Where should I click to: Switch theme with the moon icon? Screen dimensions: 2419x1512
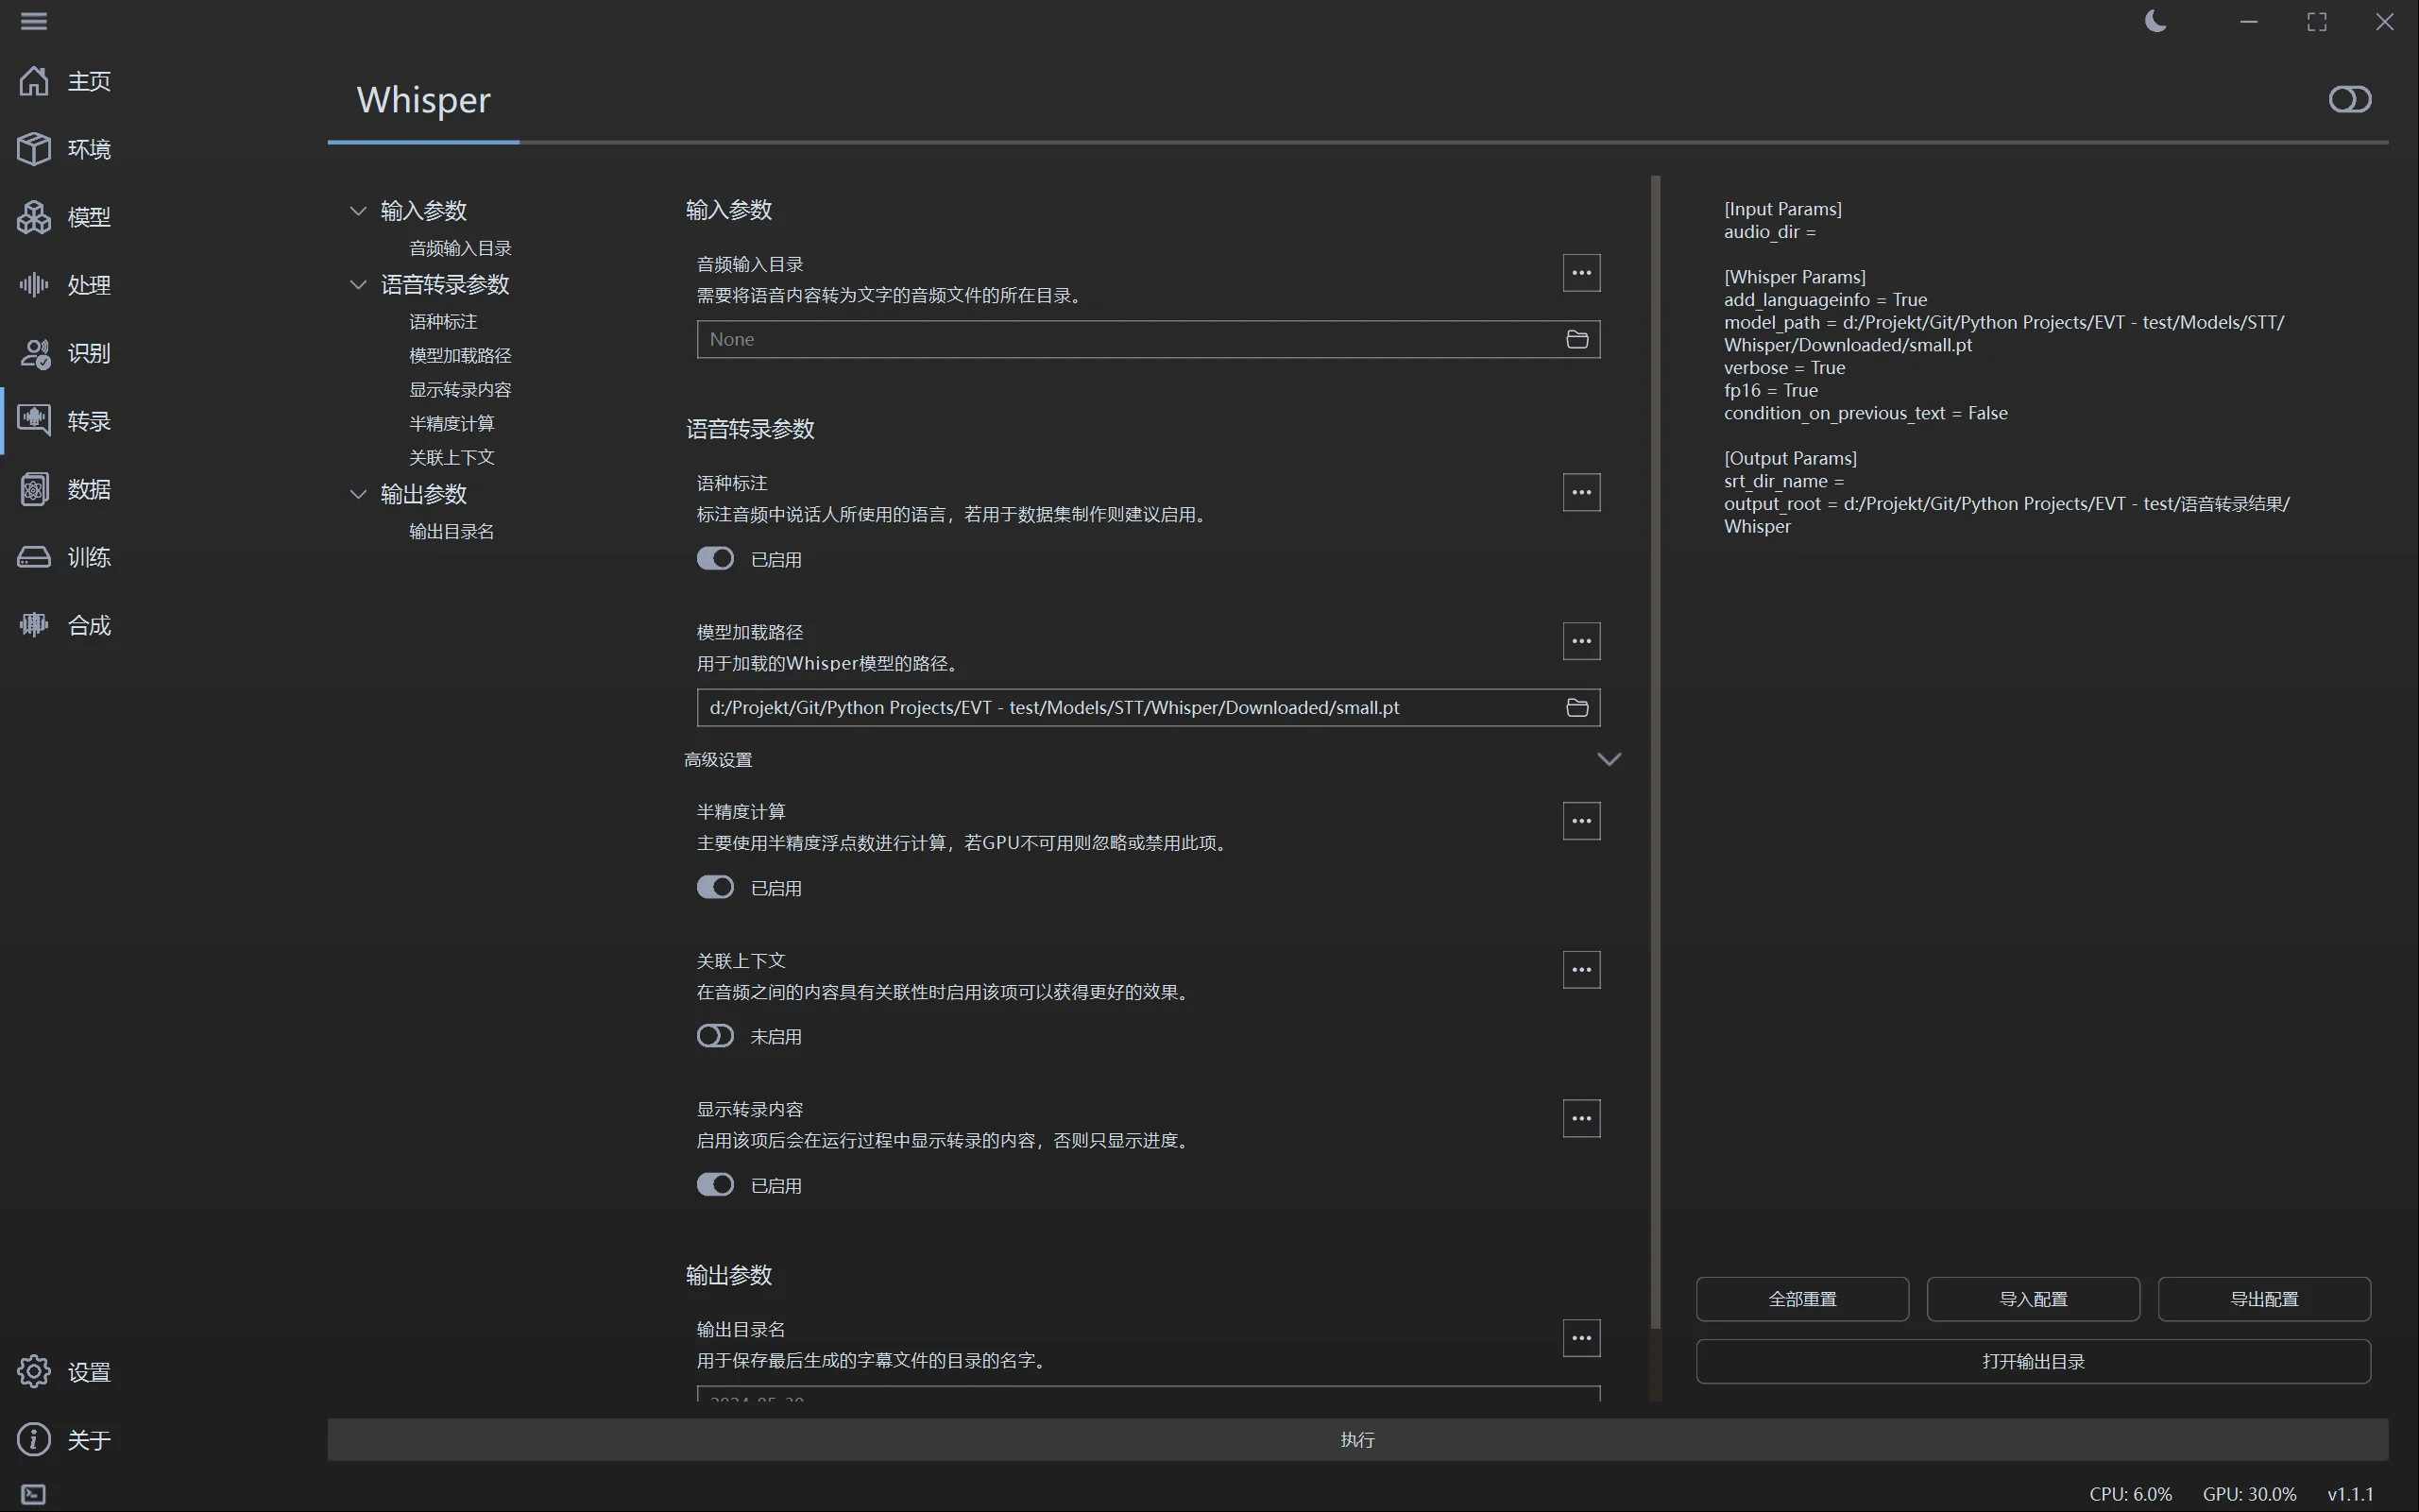pos(2156,21)
